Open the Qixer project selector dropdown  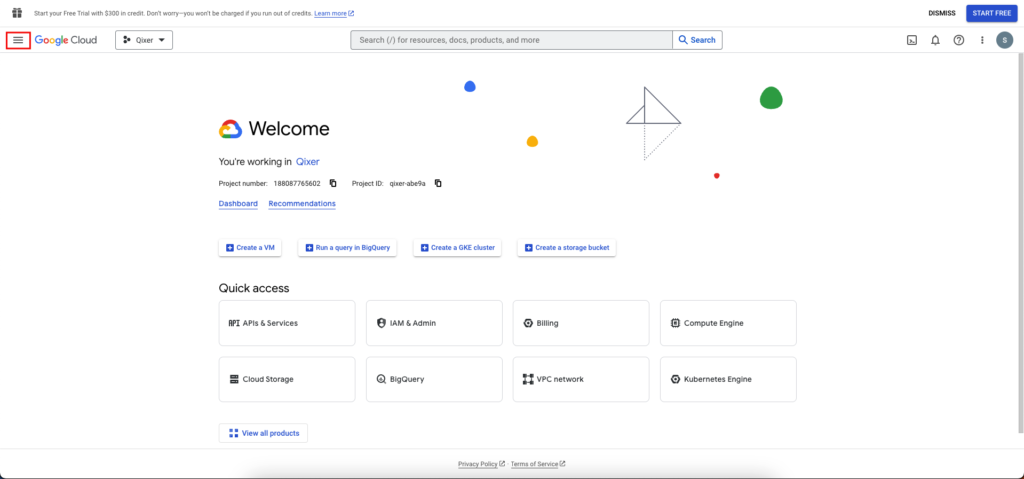[144, 40]
